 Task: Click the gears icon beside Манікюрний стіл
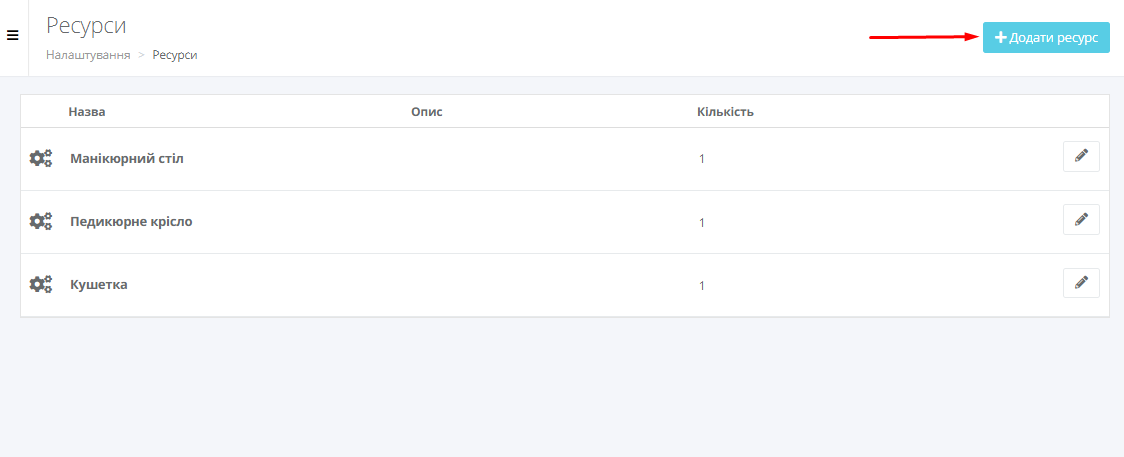coord(41,158)
